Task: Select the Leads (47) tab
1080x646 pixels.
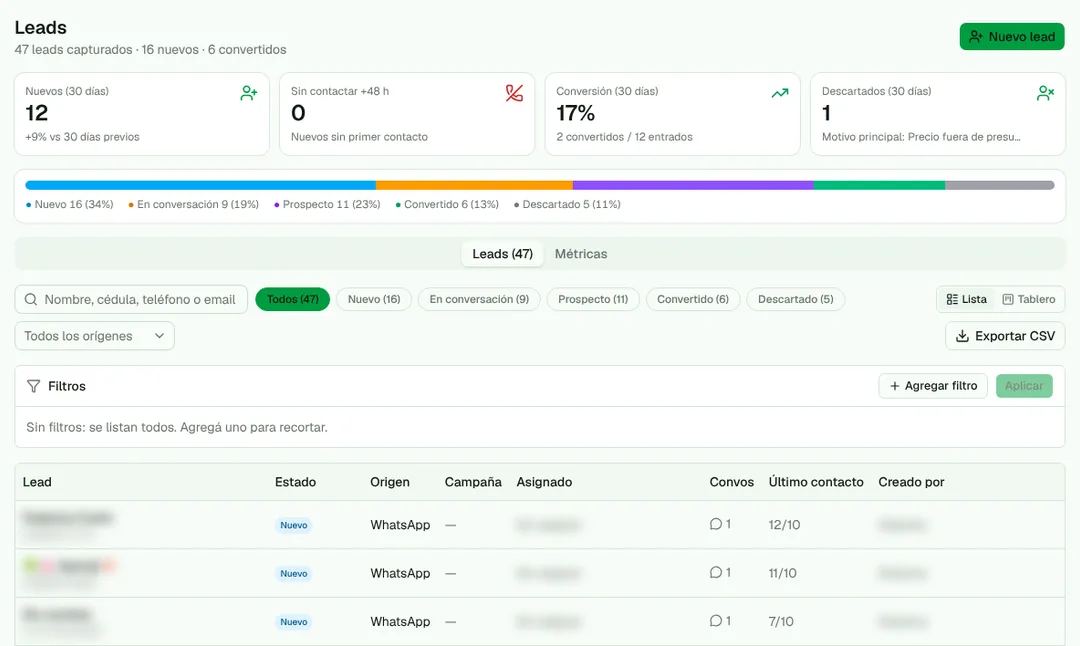Action: pos(502,254)
